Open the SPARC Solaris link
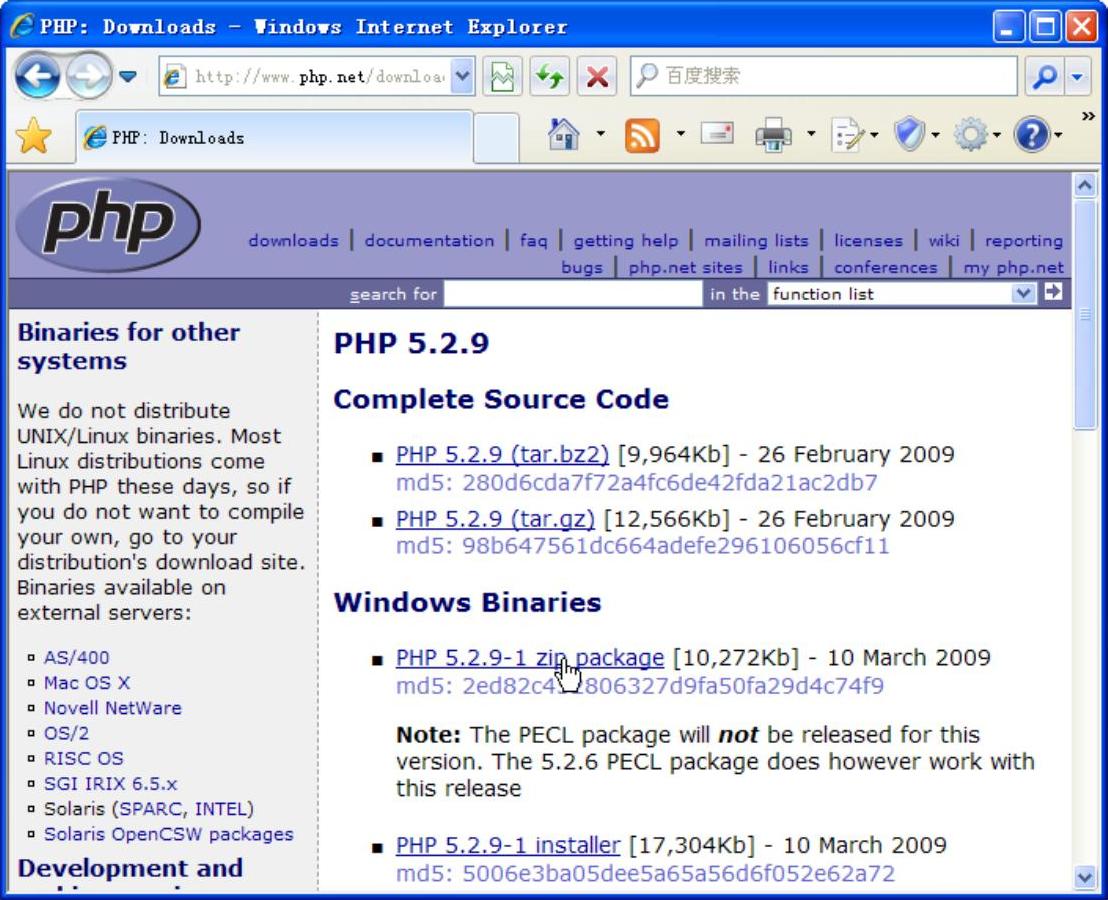This screenshot has width=1108, height=900. (x=151, y=809)
